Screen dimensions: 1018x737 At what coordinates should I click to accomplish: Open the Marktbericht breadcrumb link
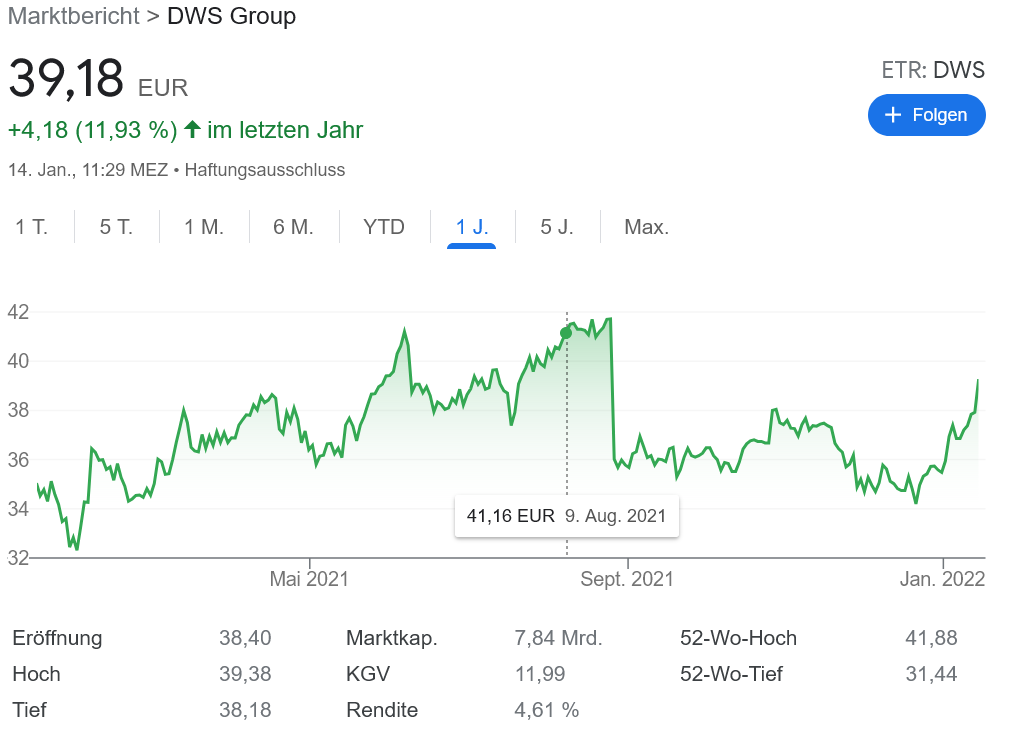pyautogui.click(x=74, y=17)
